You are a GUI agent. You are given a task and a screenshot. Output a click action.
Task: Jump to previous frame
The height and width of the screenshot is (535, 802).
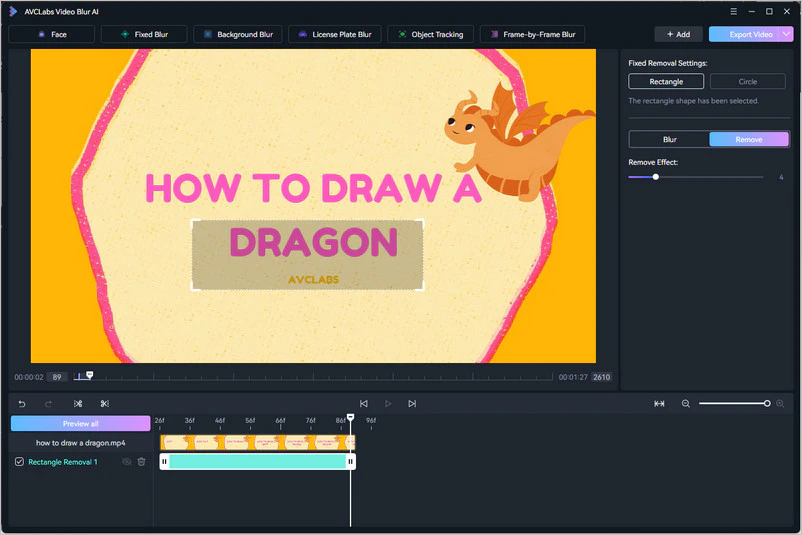364,404
